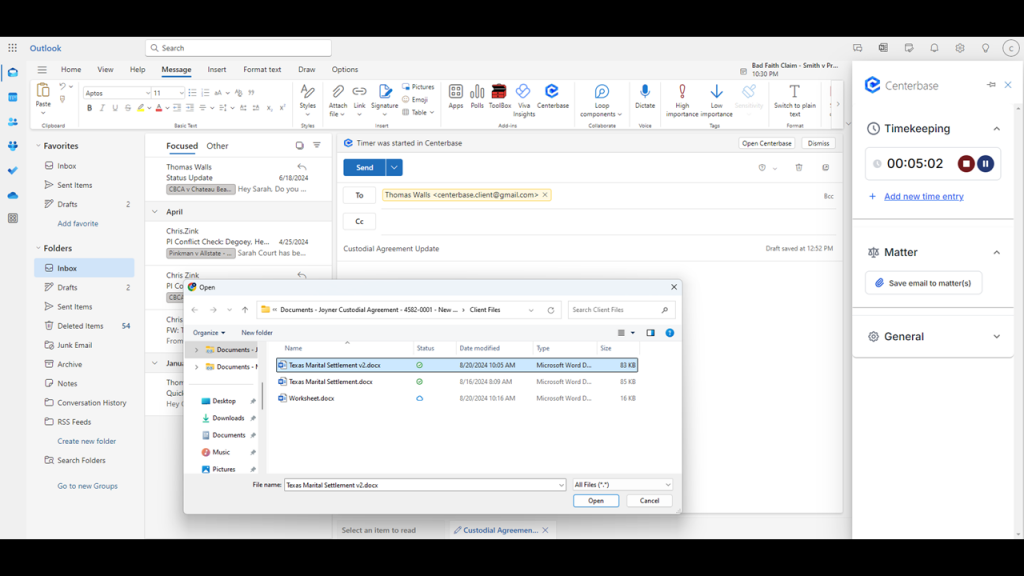
Task: Open the Insert ribbon tab
Action: pos(217,69)
